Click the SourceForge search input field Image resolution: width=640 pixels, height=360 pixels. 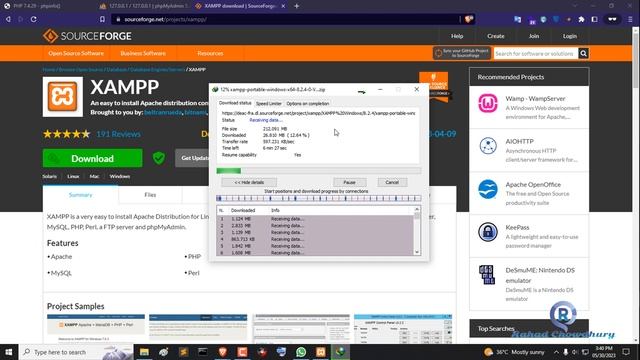(x=536, y=53)
